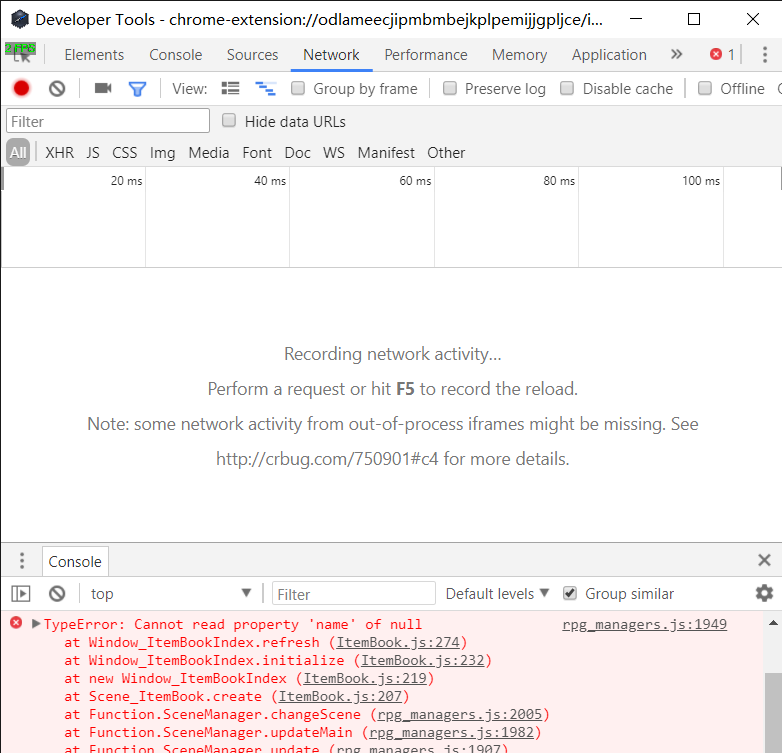Open ItemBook.js:232 link
The width and height of the screenshot is (782, 753).
pos(422,660)
